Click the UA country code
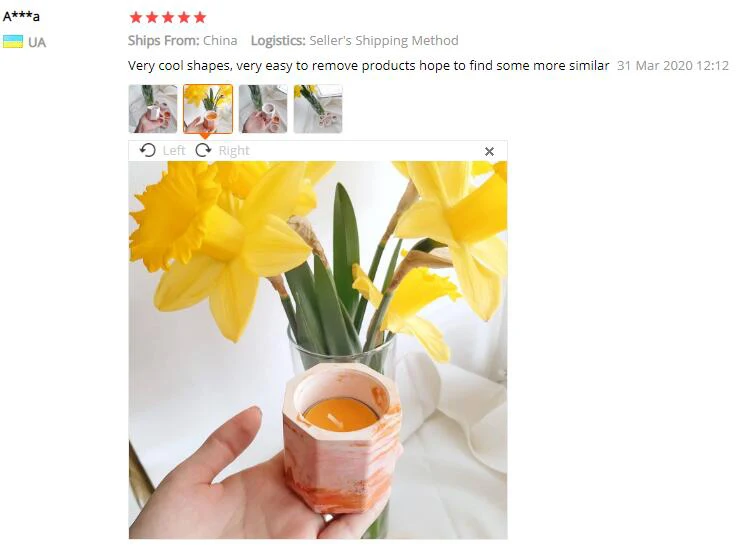The width and height of the screenshot is (743, 551). (37, 43)
